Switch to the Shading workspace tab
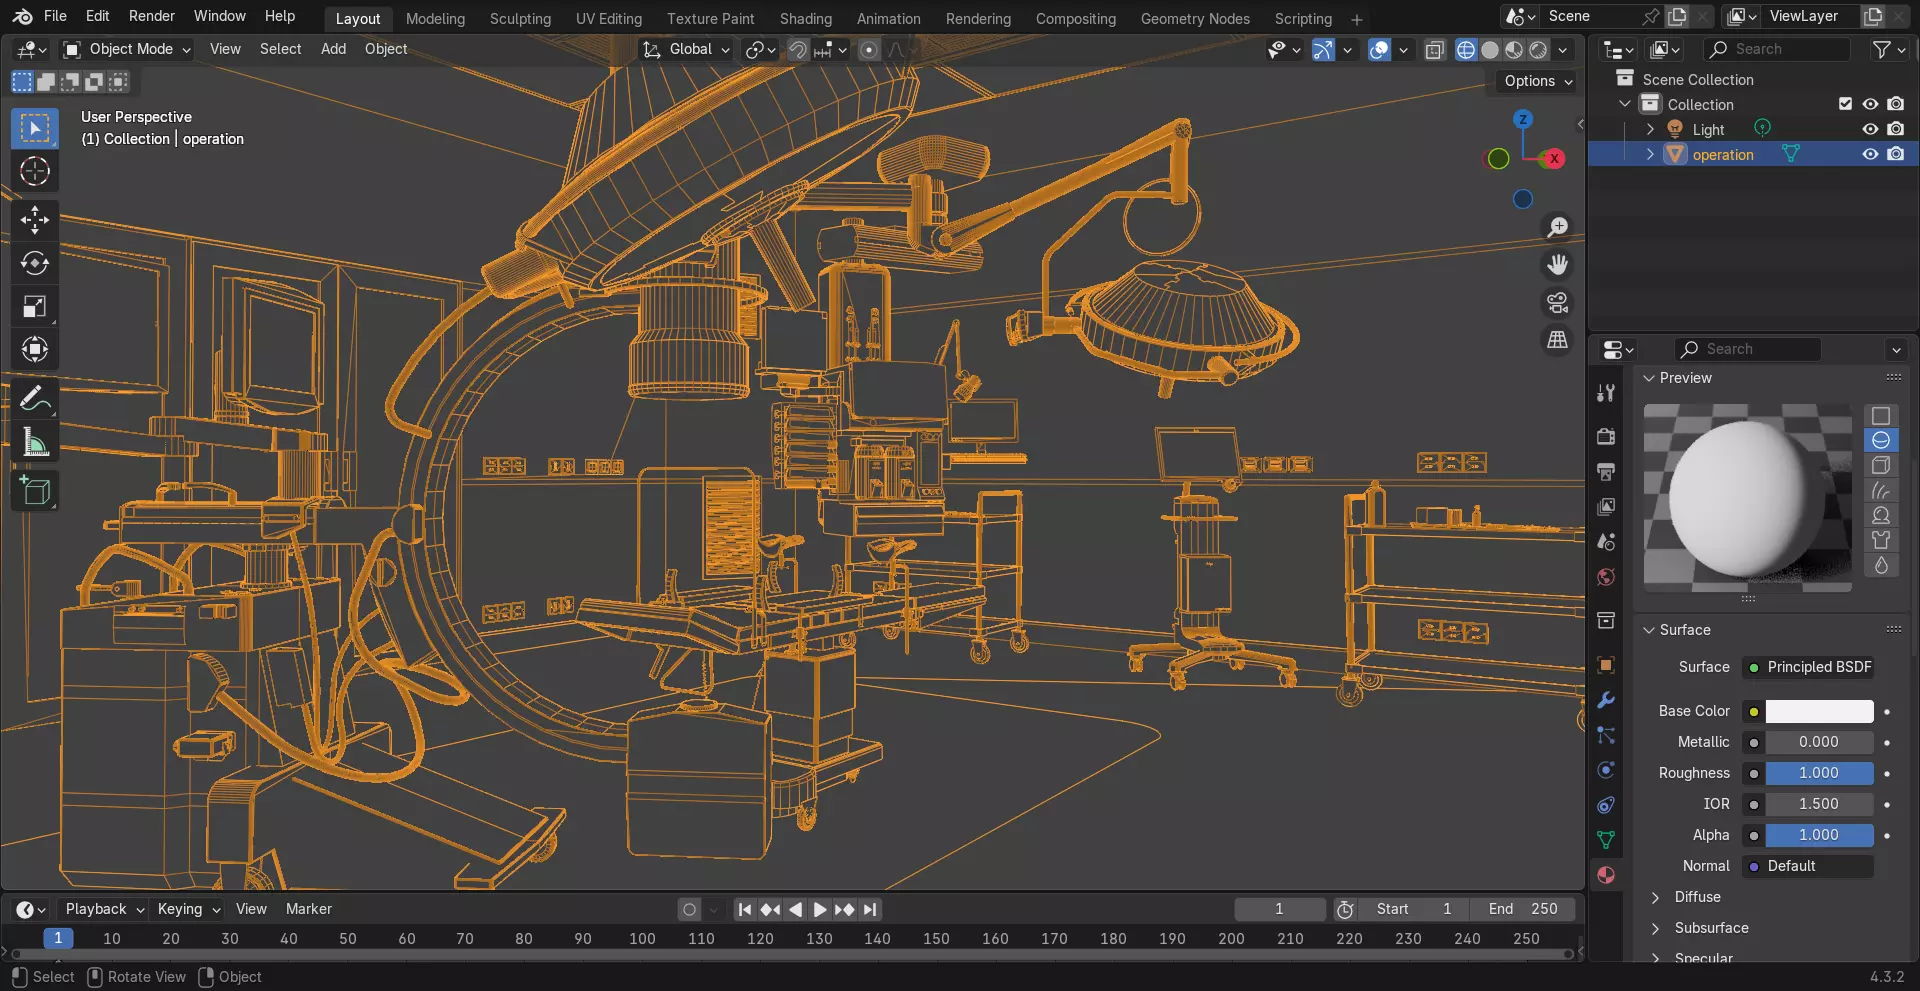1920x991 pixels. pos(805,19)
